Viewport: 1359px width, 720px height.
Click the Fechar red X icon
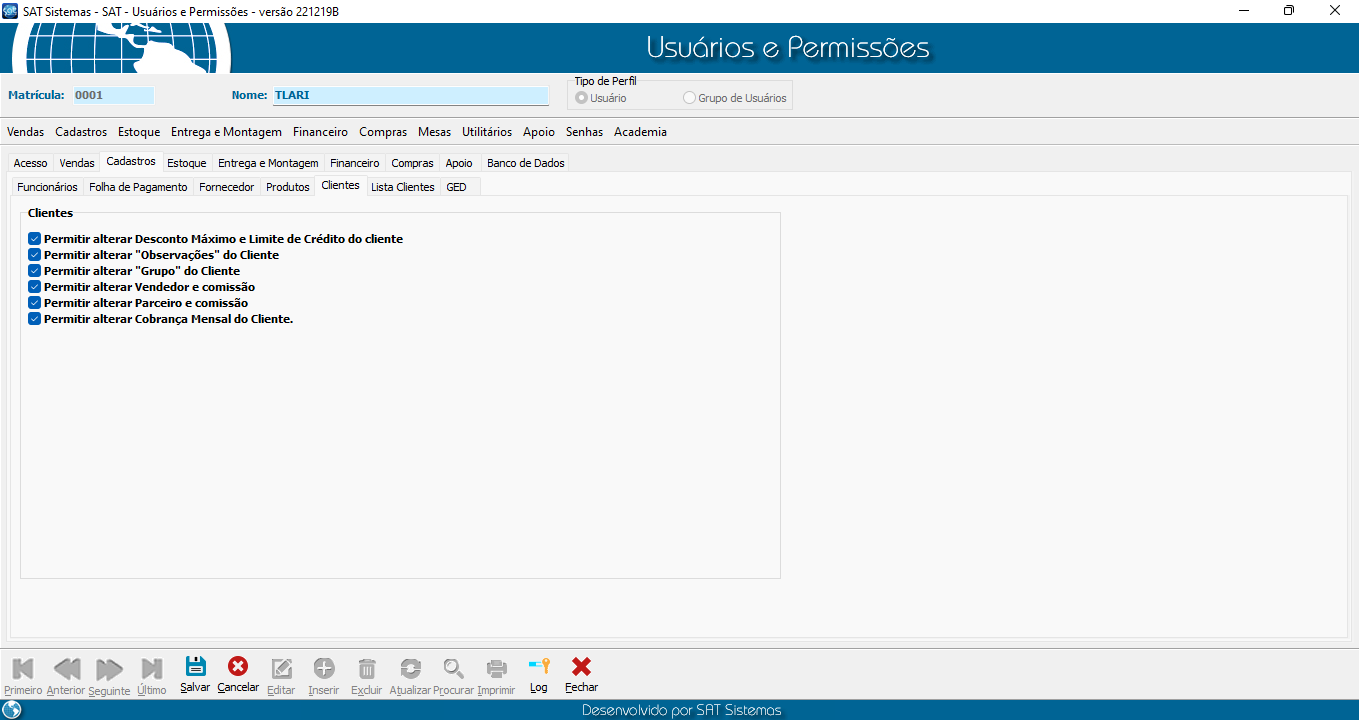pyautogui.click(x=581, y=668)
